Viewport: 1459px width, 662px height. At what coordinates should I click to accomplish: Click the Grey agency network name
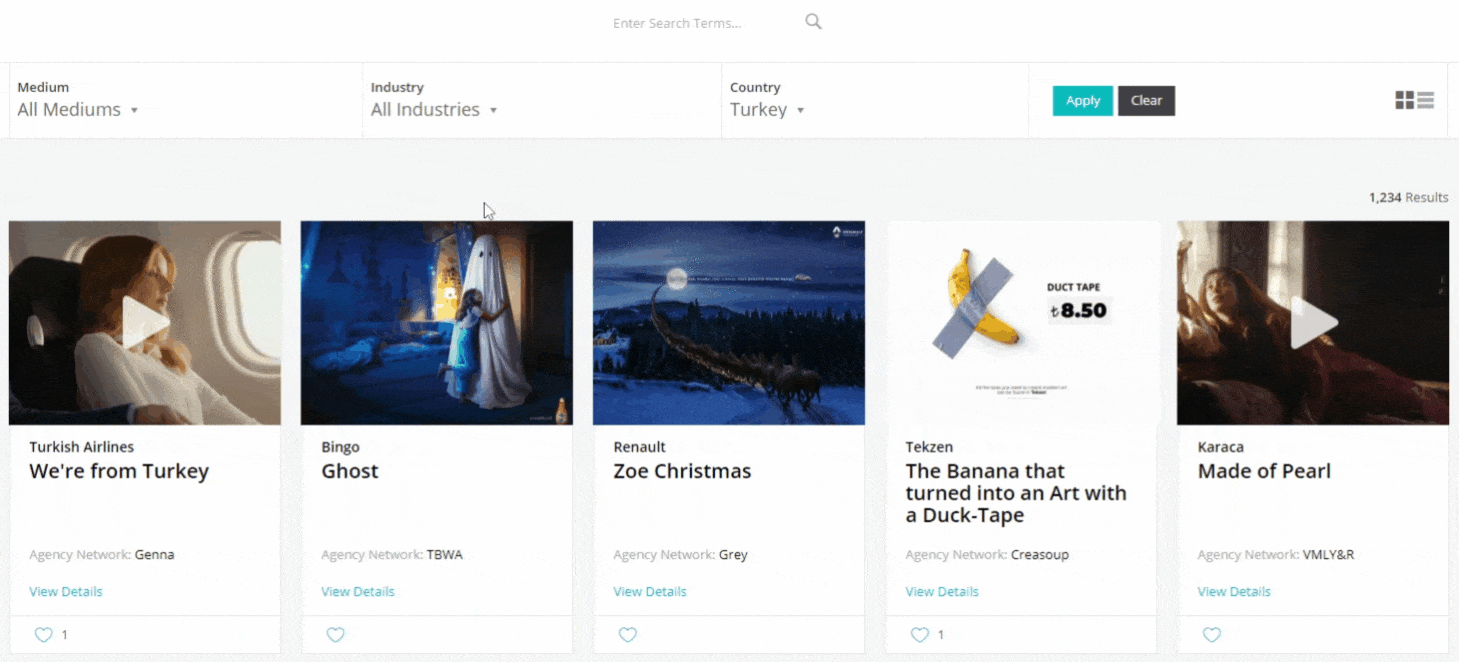[x=733, y=554]
